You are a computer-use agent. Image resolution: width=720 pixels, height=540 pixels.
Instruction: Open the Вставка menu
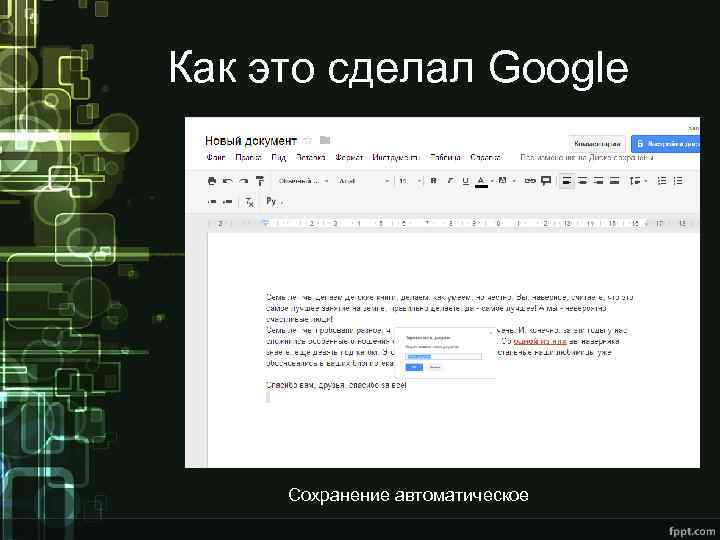click(x=310, y=158)
